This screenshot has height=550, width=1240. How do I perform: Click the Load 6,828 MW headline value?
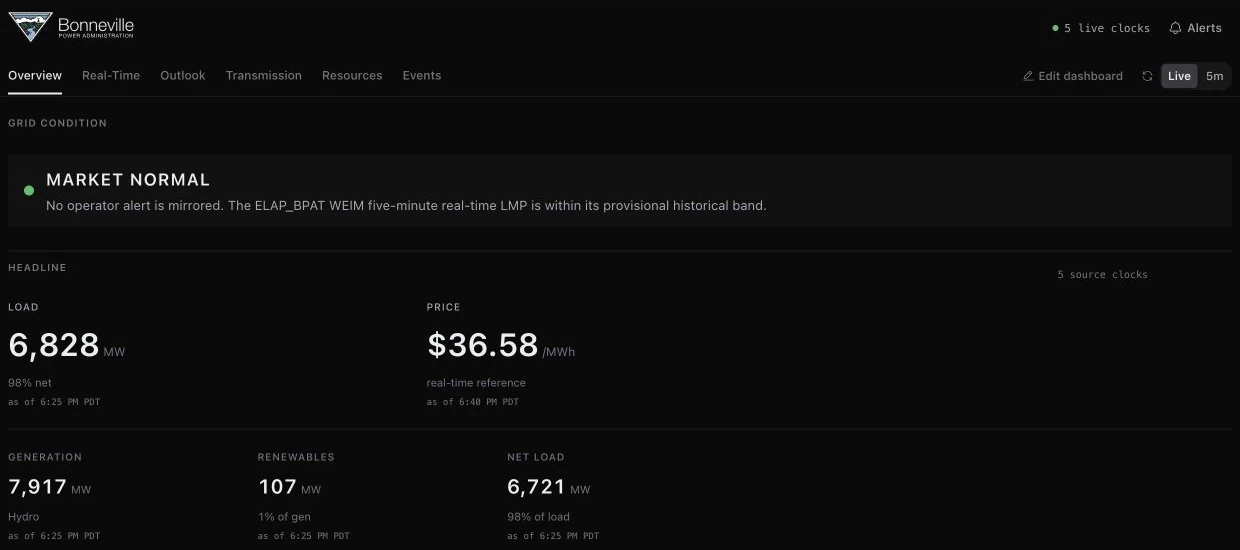tap(67, 346)
